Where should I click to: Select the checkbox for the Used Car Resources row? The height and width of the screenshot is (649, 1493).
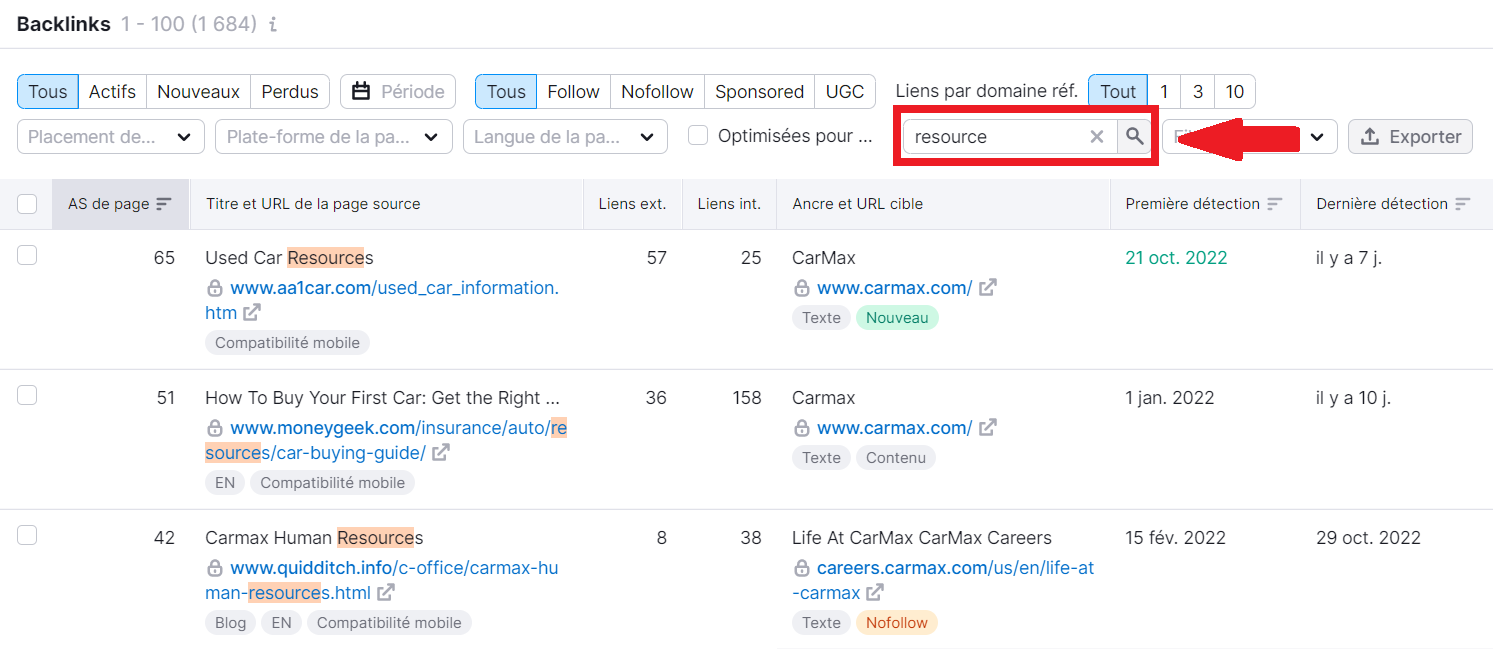(x=27, y=255)
